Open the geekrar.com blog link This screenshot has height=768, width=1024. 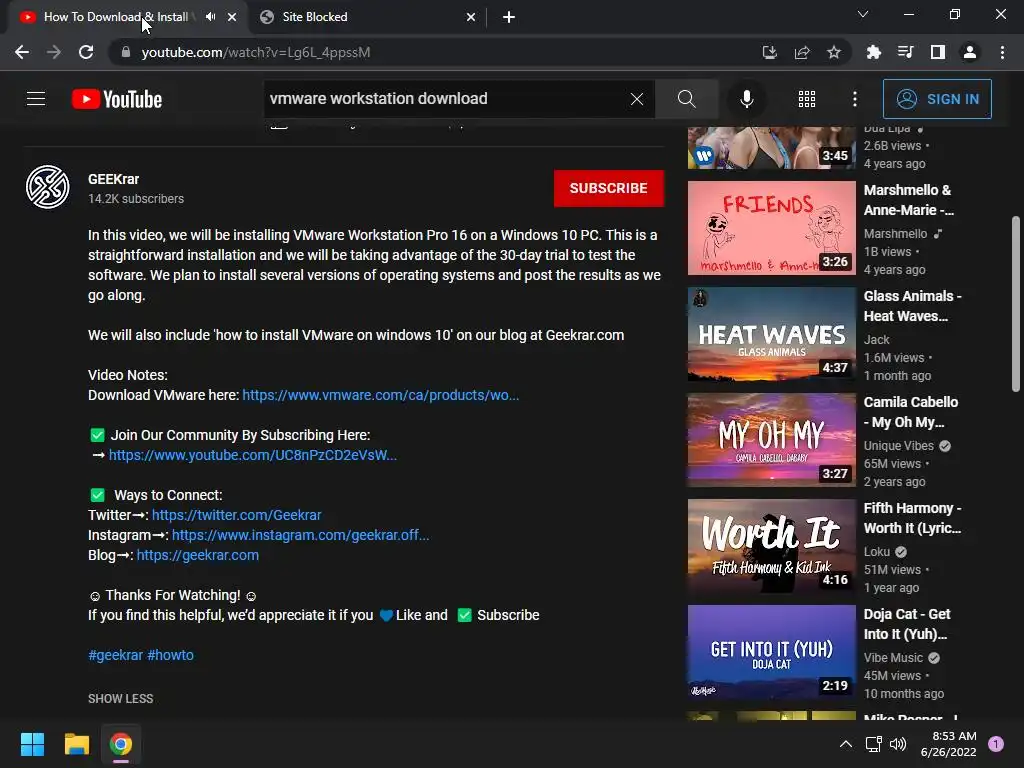[x=198, y=555]
